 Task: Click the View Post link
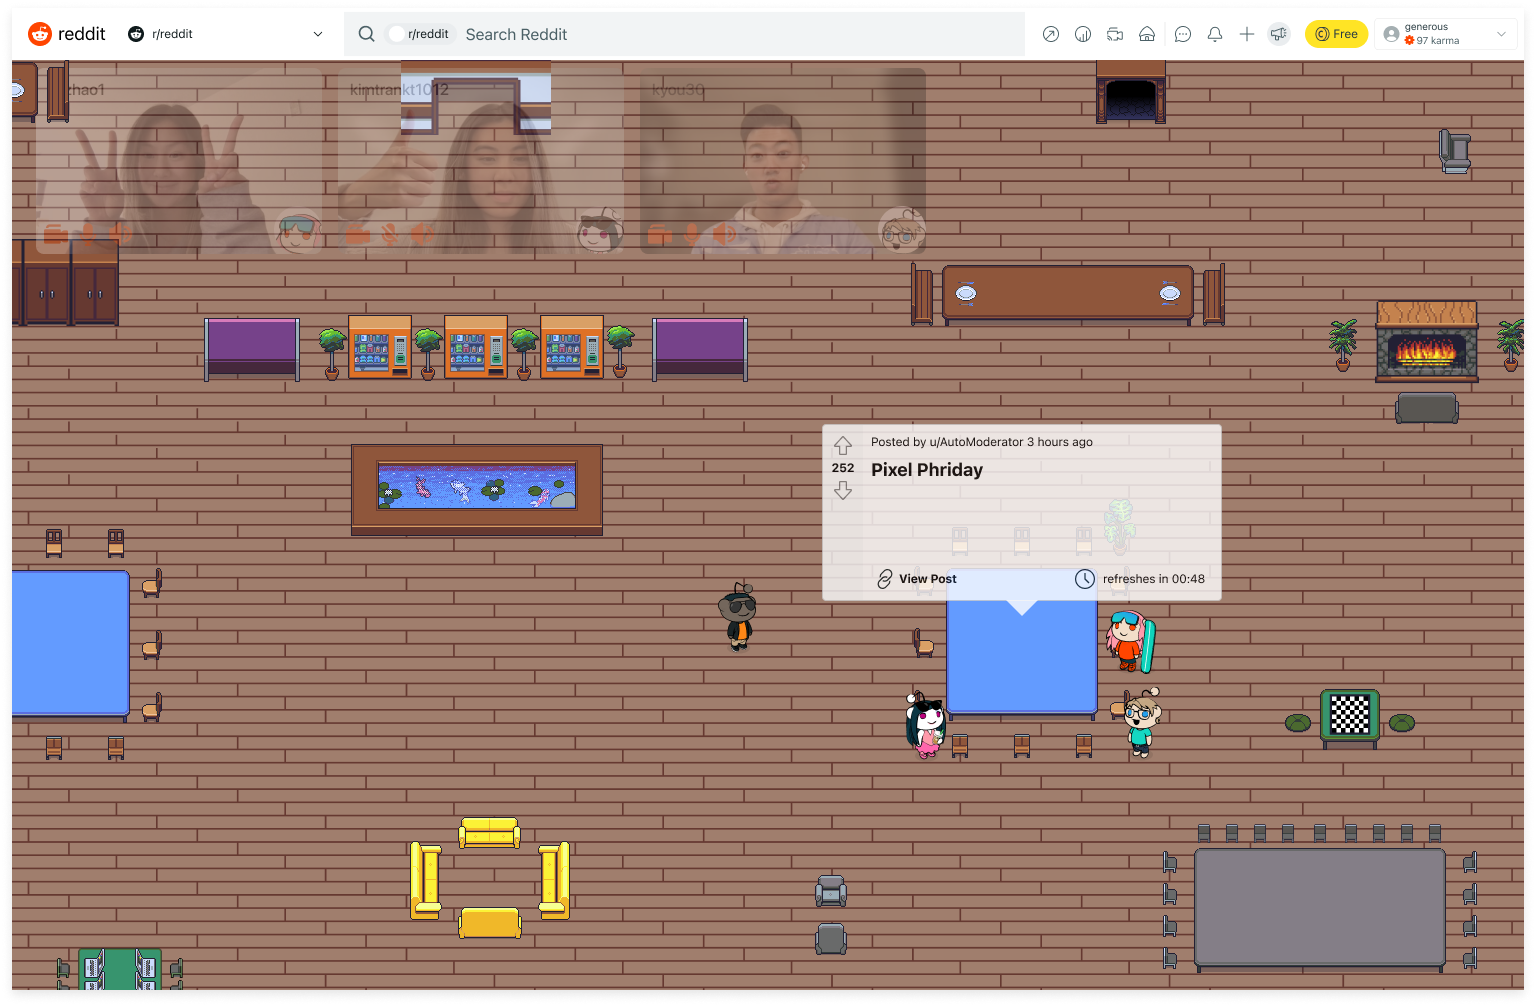point(917,579)
